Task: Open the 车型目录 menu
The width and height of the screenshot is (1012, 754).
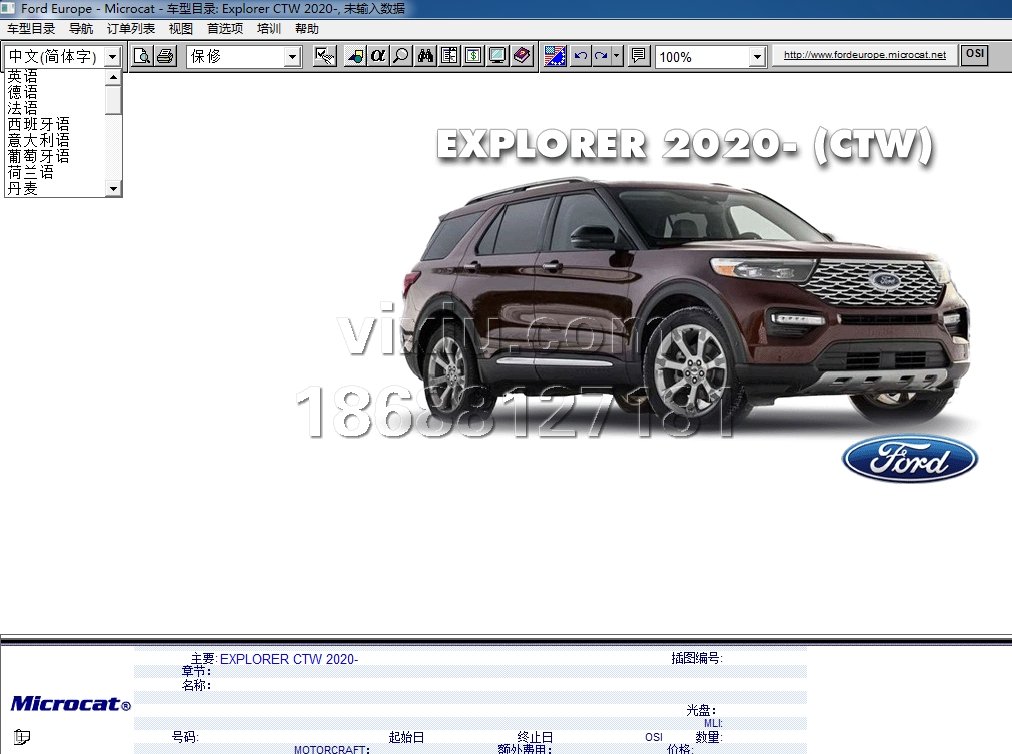Action: (x=31, y=29)
